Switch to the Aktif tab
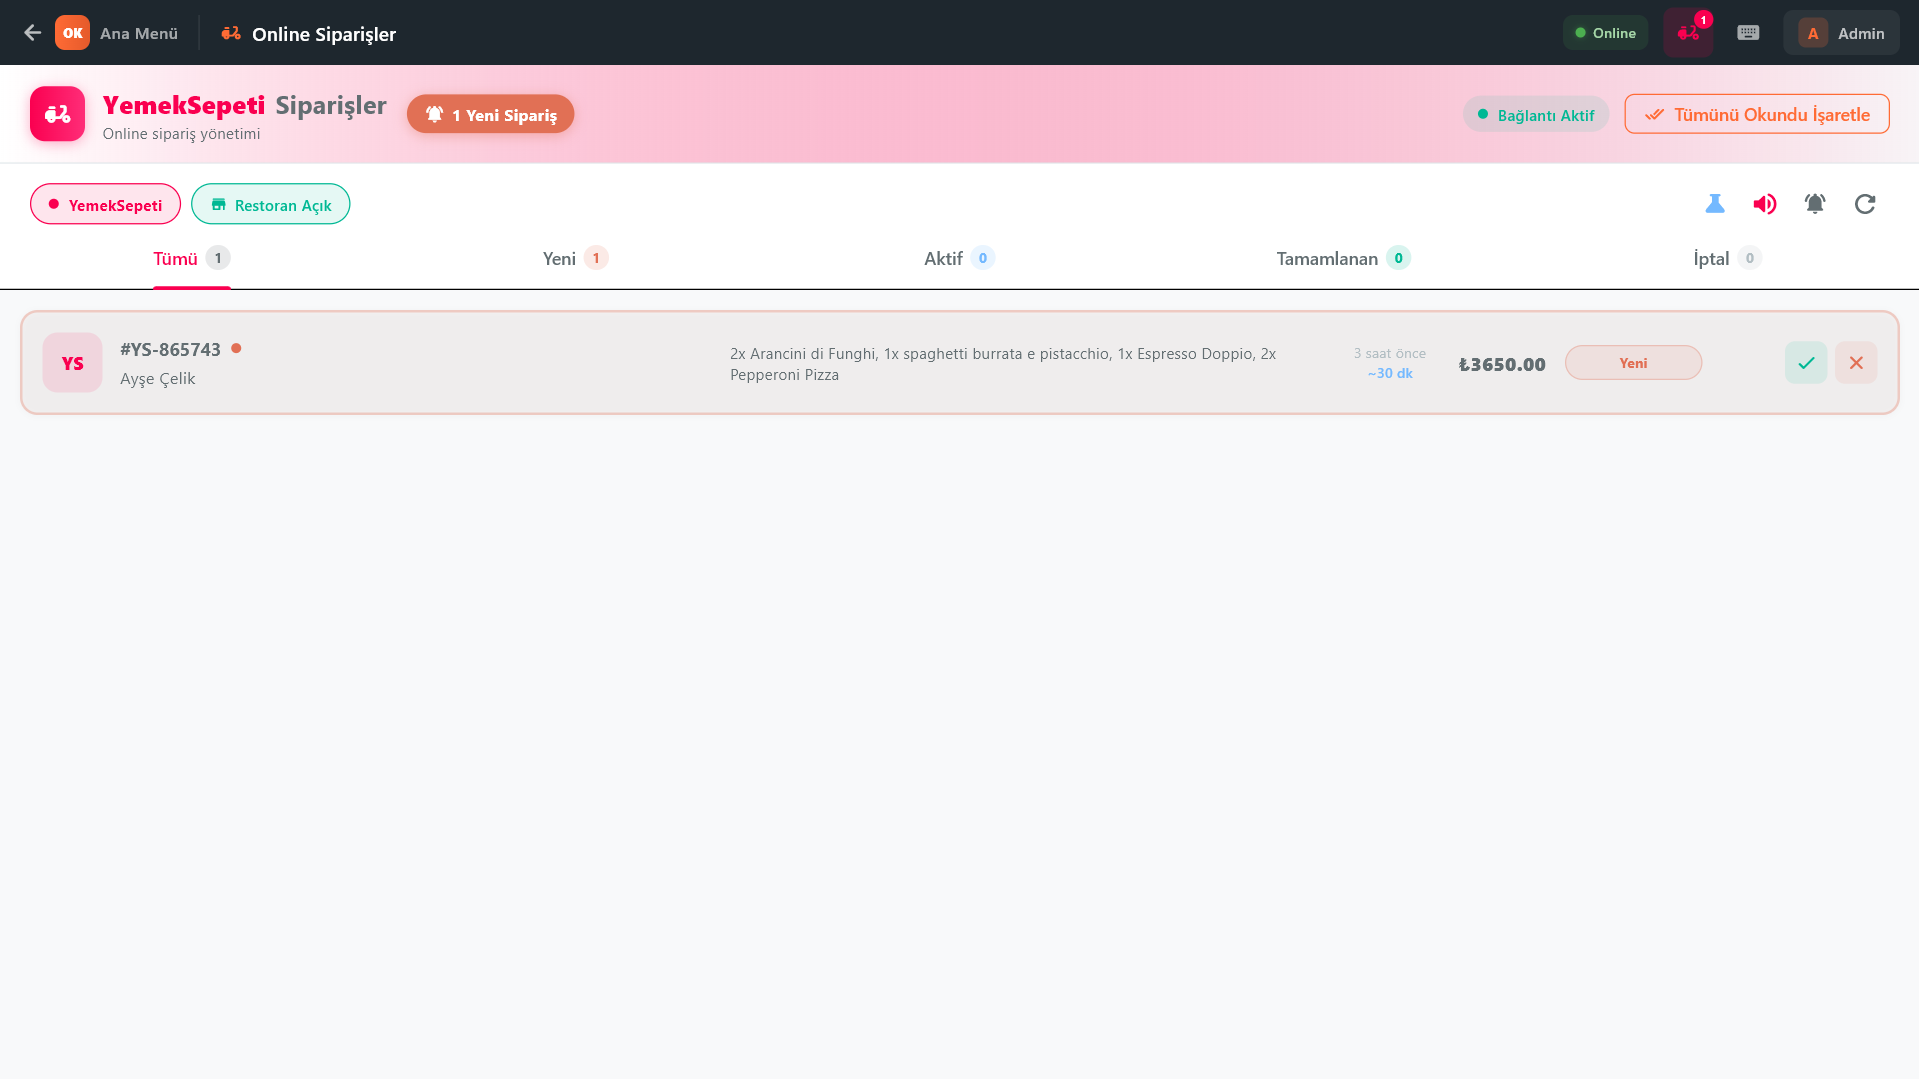1919x1079 pixels. (957, 258)
